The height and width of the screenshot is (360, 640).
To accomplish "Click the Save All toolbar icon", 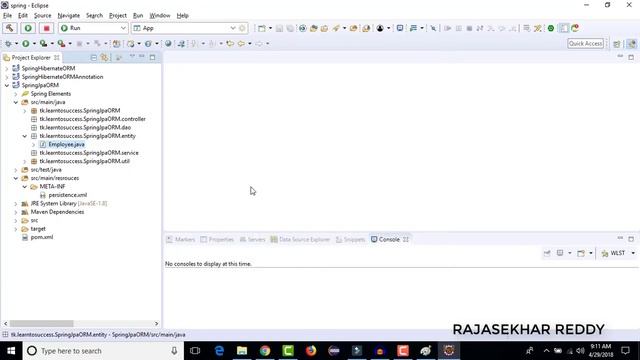I will (290, 28).
